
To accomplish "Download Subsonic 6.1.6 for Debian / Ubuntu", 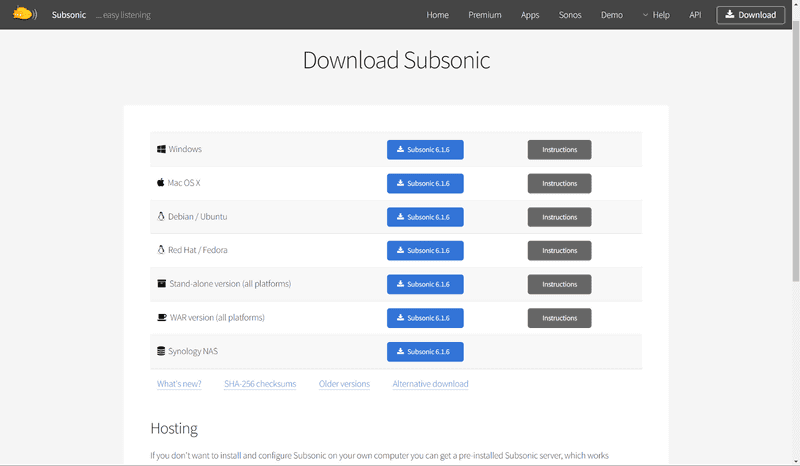I will (x=425, y=217).
